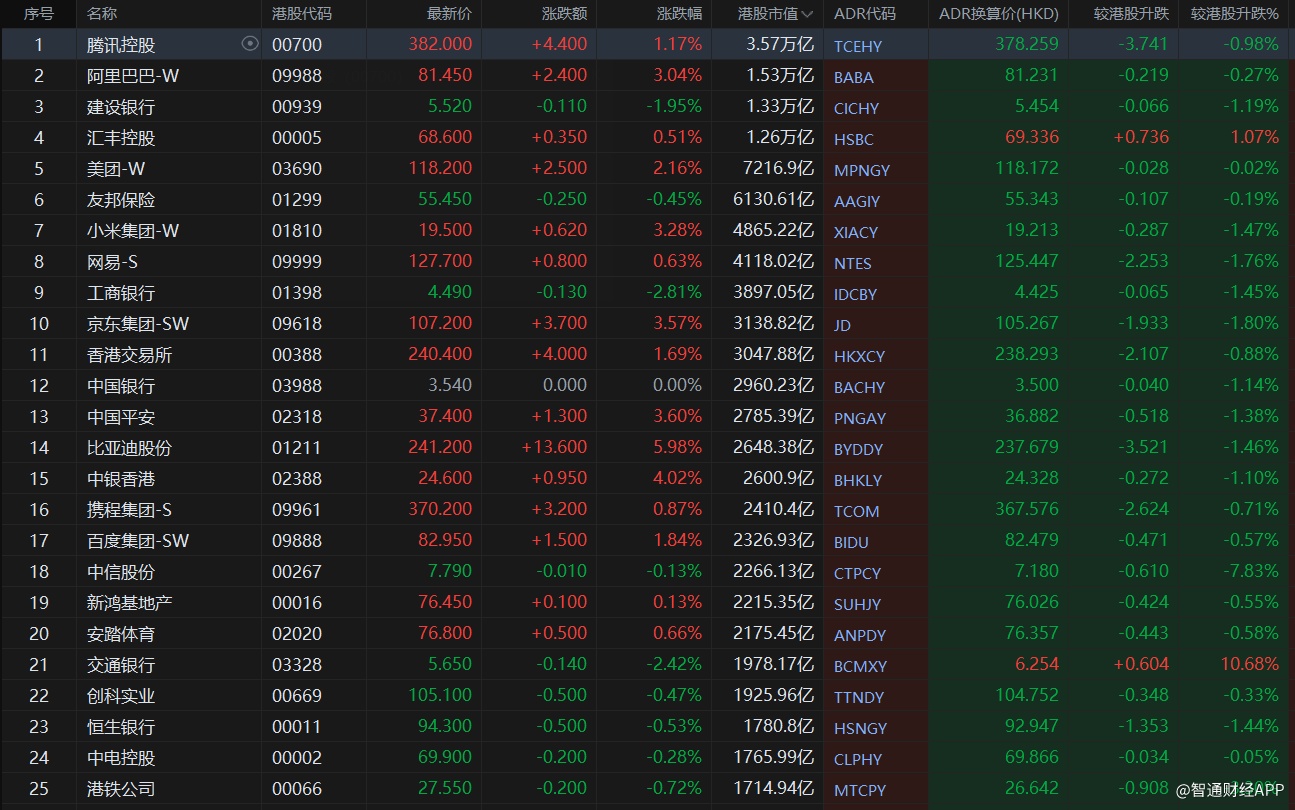
Task: Select the 建设银行 stock name
Action: coord(121,107)
